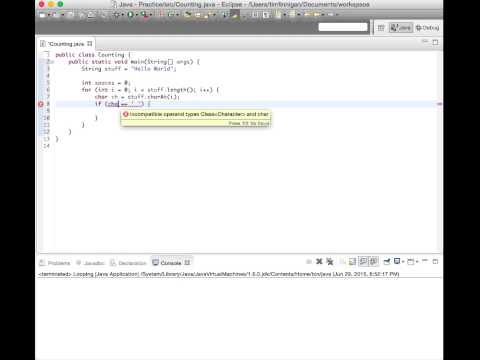Screen dimensions: 480x360
Task: Open the Display Selected Console dropdown
Action: pyautogui.click(x=403, y=262)
